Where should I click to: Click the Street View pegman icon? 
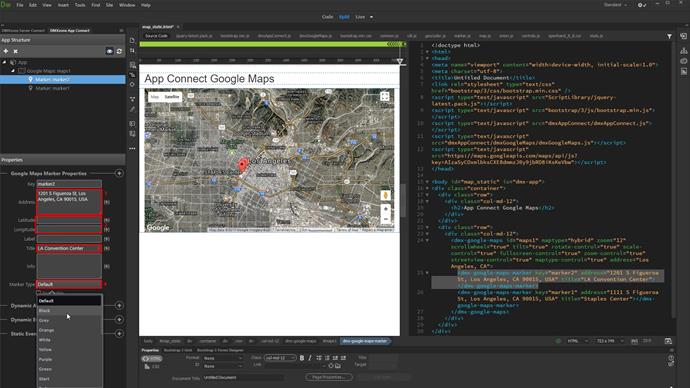[x=385, y=195]
